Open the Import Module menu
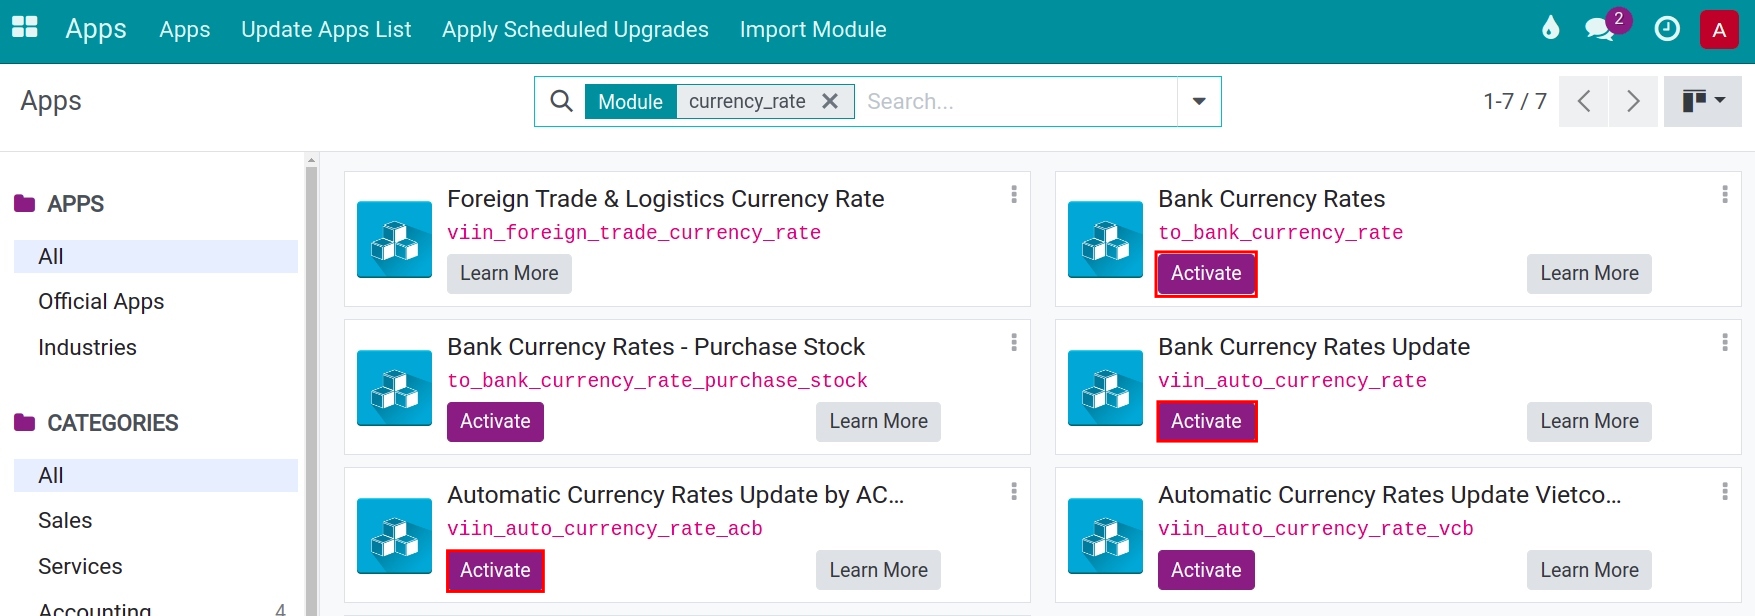1755x616 pixels. (x=813, y=30)
